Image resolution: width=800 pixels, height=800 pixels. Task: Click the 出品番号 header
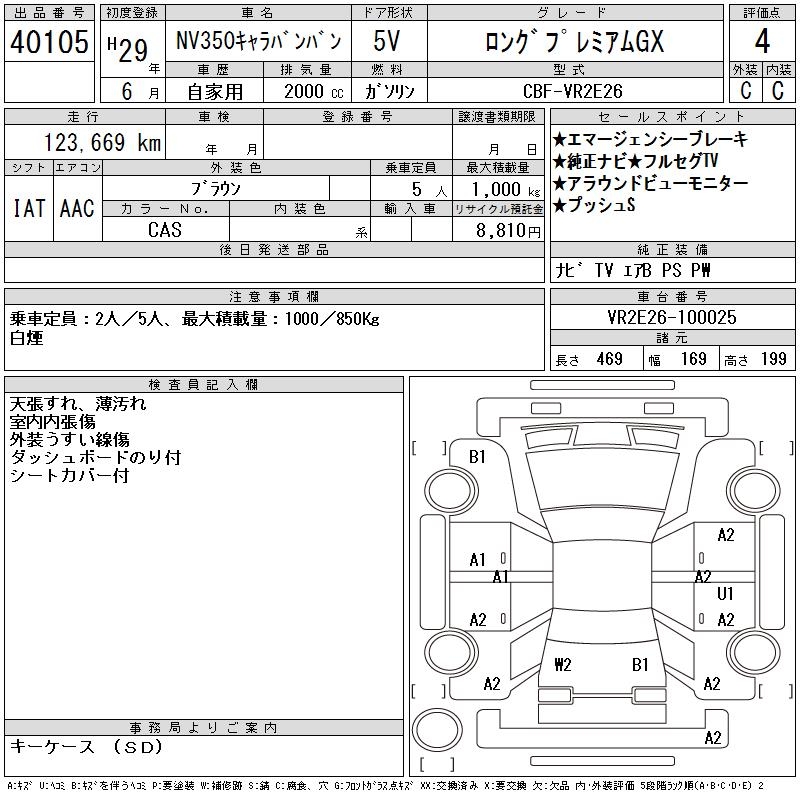tap(49, 13)
